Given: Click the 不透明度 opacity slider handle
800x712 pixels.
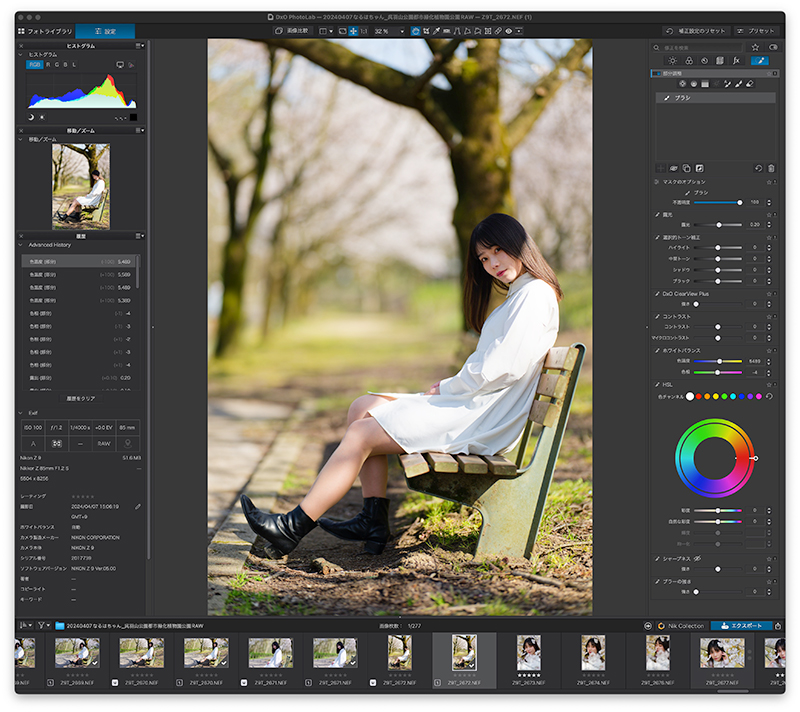Looking at the screenshot, I should (x=740, y=202).
